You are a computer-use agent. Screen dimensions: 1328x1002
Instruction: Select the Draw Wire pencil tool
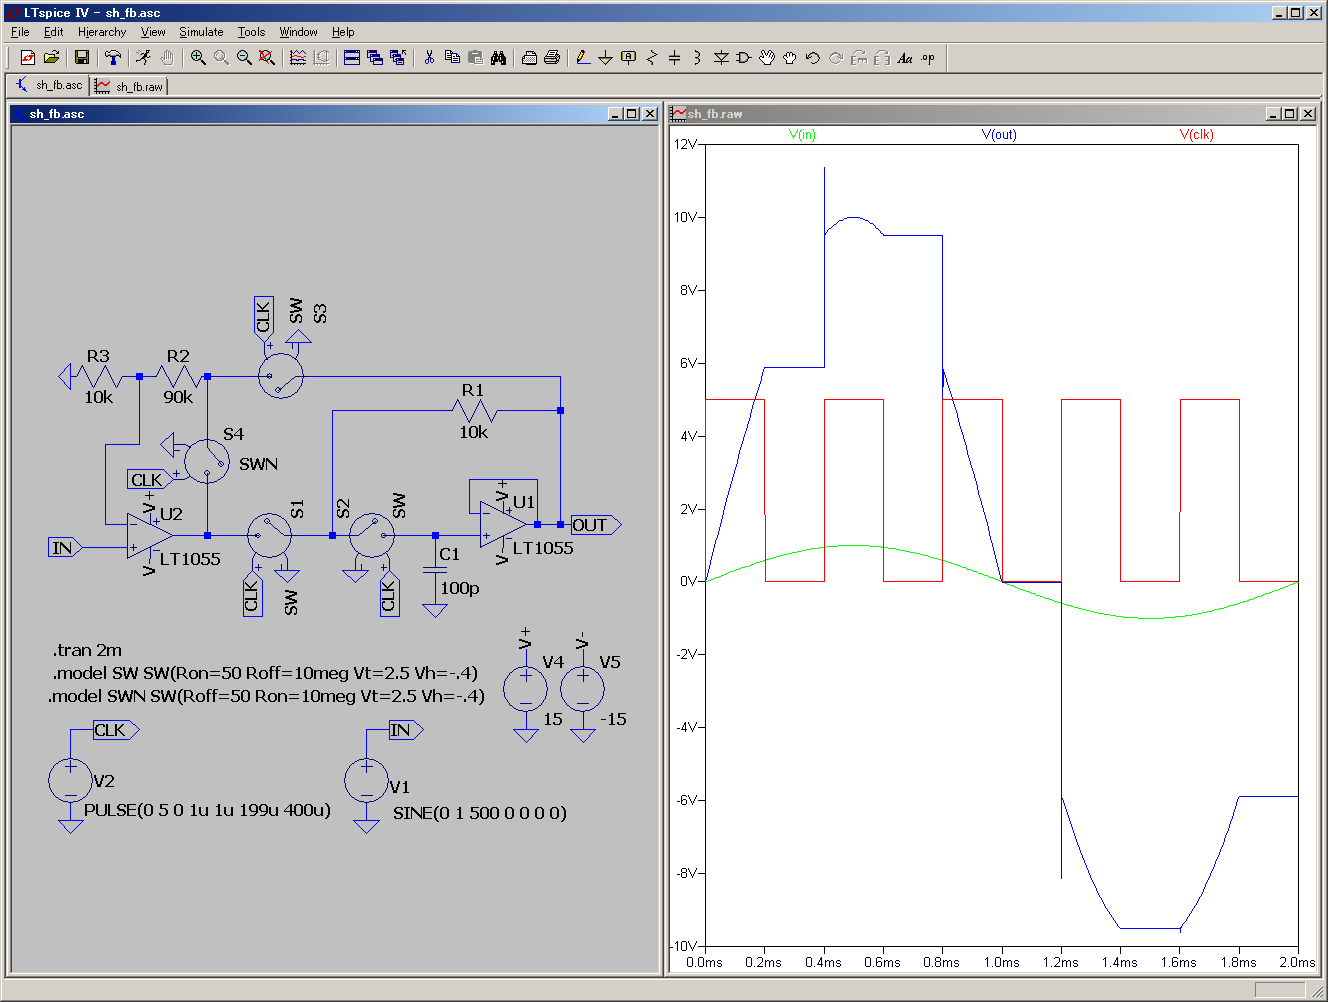583,58
